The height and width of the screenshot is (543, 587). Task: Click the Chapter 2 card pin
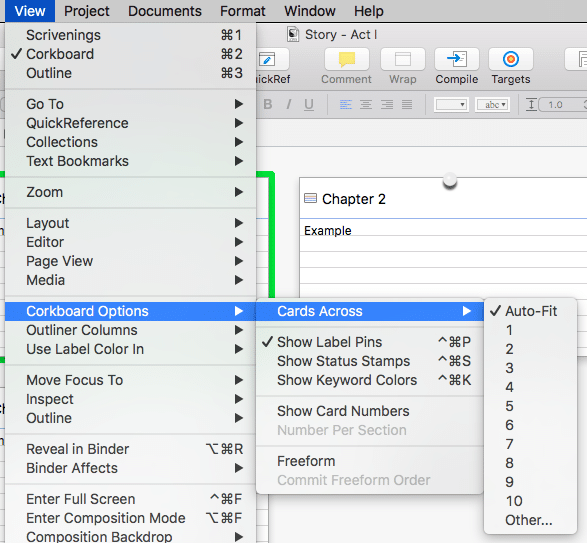pyautogui.click(x=450, y=180)
